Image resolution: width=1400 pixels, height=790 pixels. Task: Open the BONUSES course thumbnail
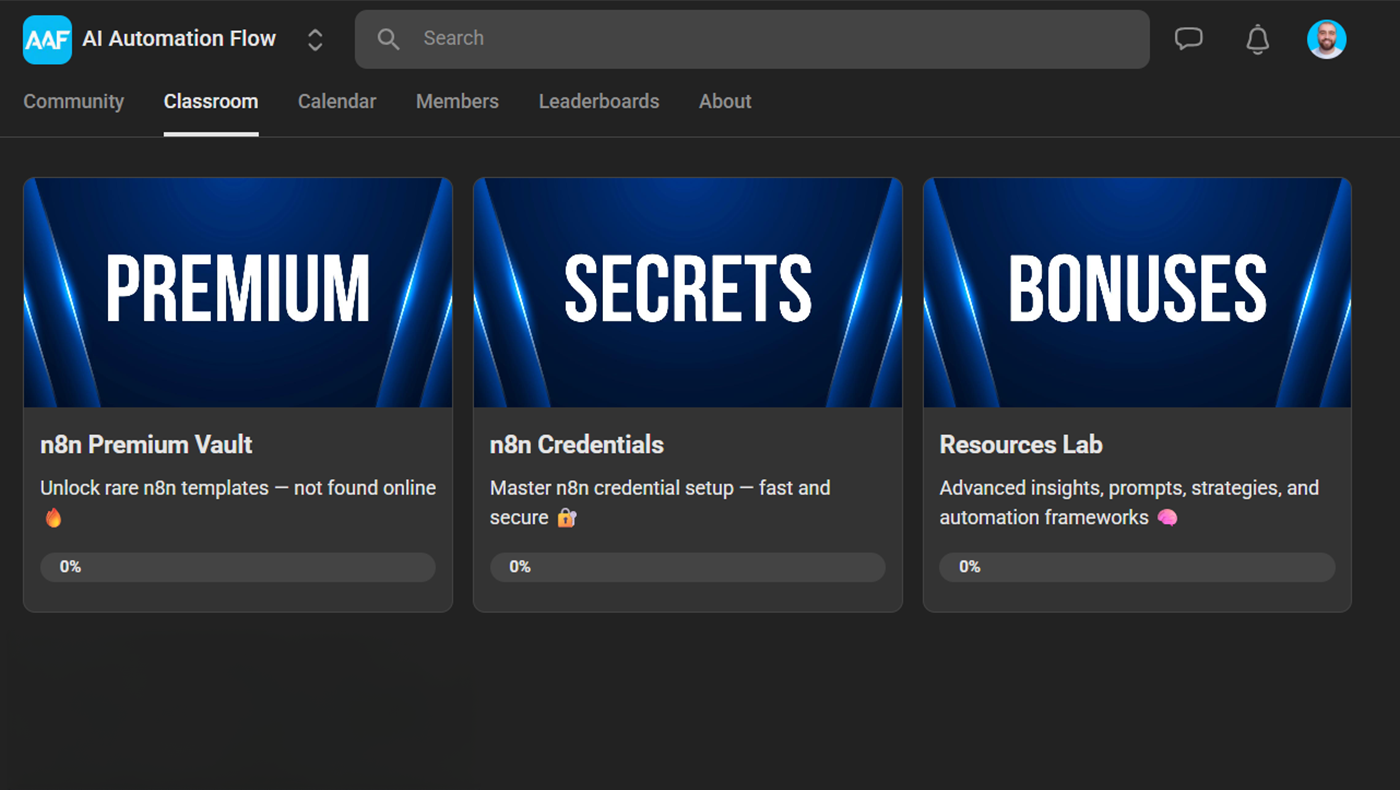coord(1137,292)
